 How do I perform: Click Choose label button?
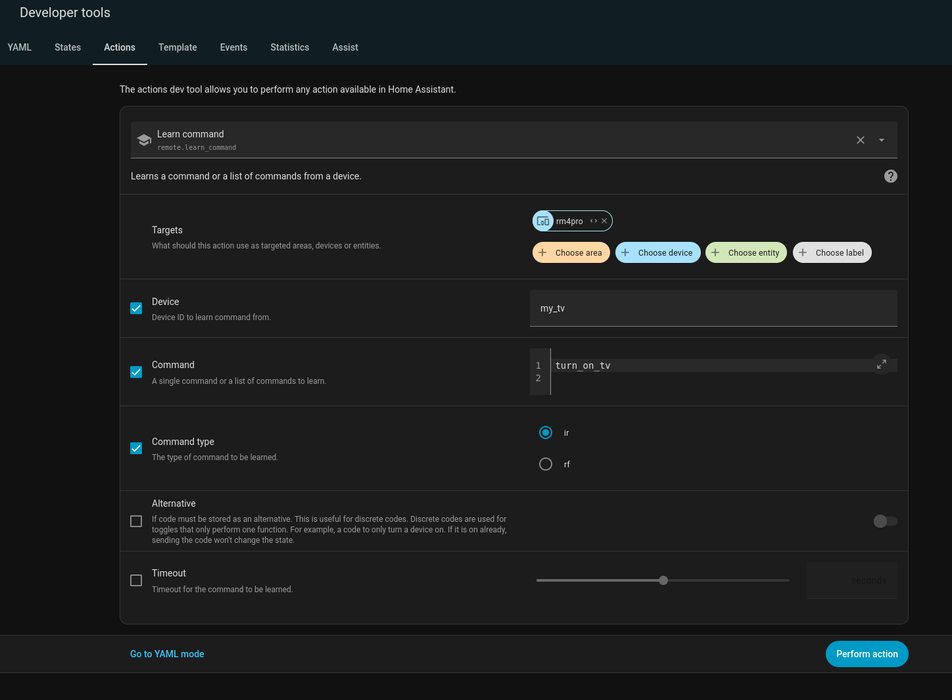(832, 253)
